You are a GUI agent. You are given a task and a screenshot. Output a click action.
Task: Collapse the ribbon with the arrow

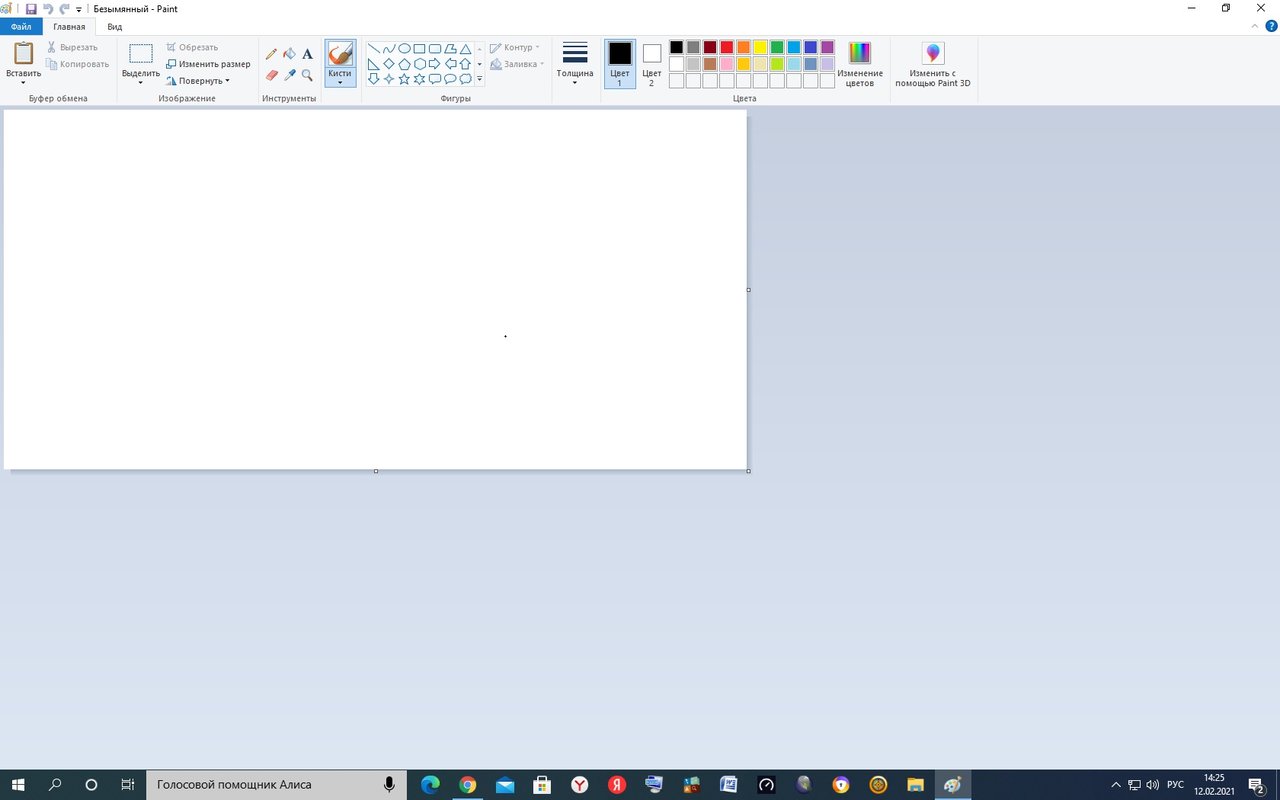point(1256,27)
